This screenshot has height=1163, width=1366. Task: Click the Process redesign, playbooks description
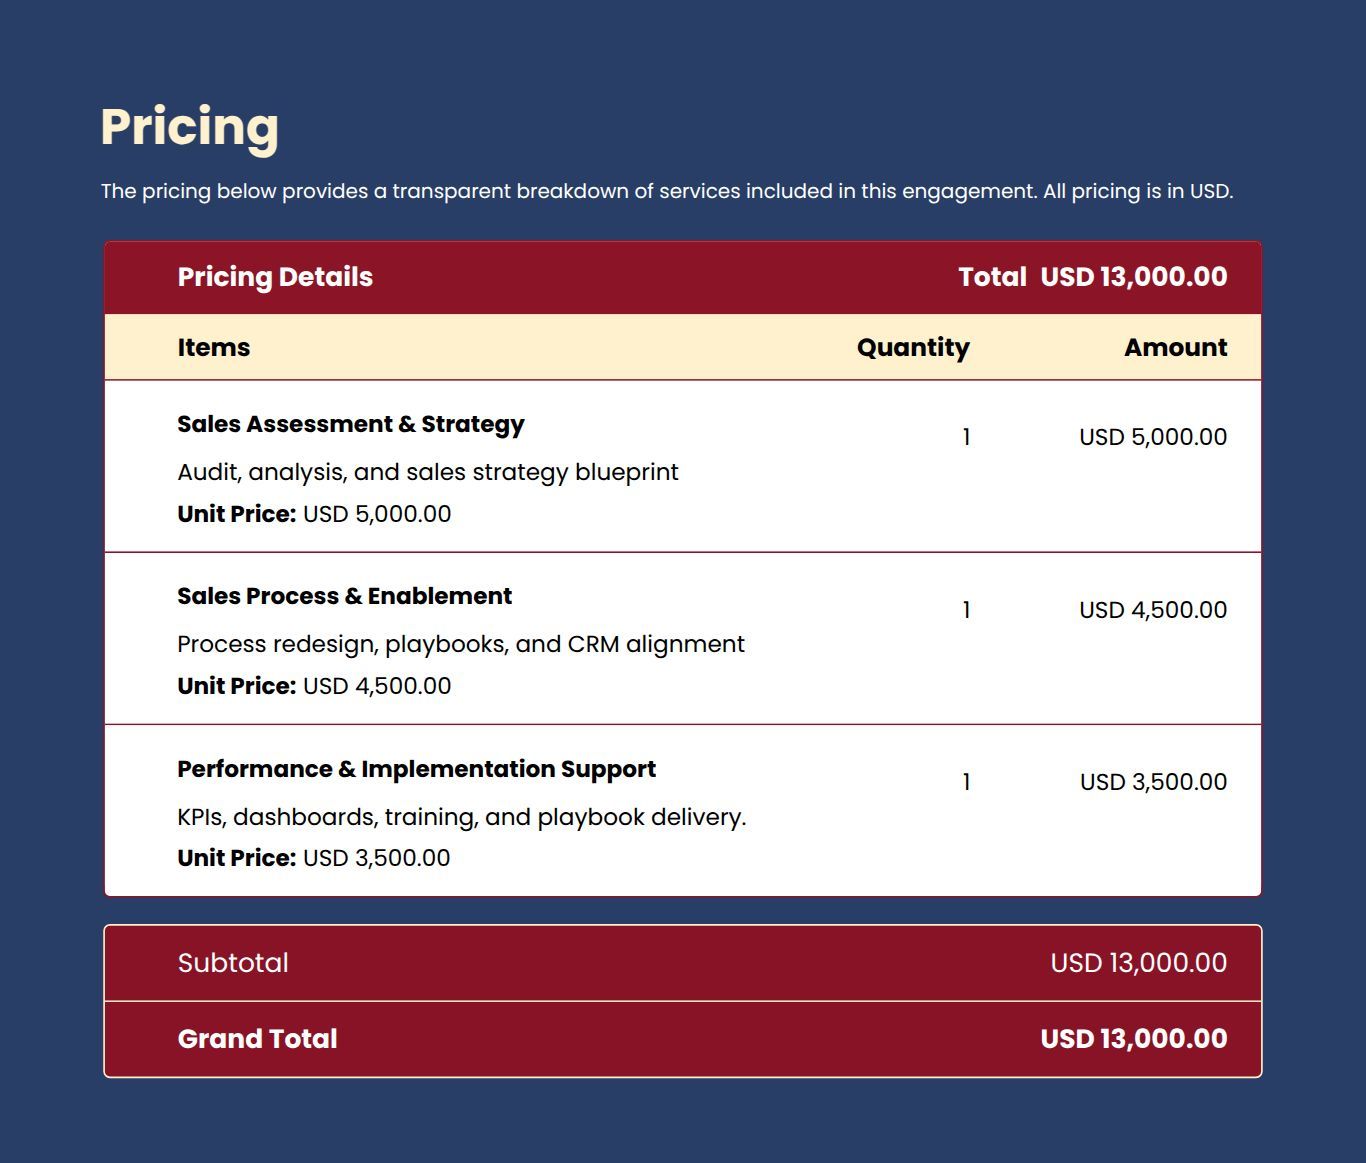(460, 644)
